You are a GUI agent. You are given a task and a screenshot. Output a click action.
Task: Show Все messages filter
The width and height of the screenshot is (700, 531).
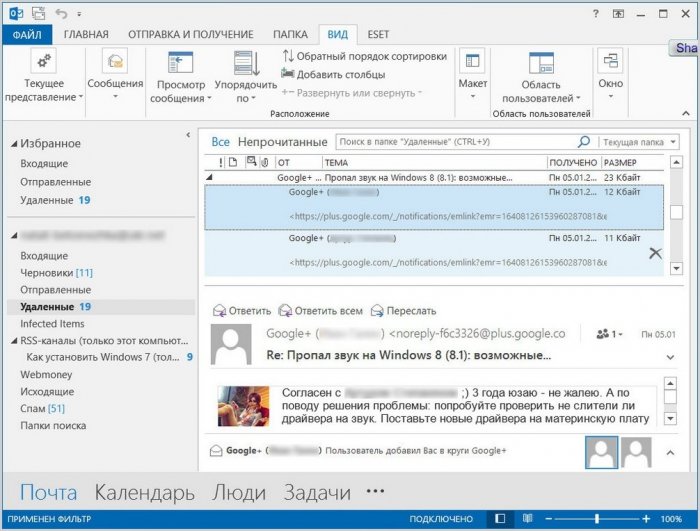pyautogui.click(x=220, y=142)
